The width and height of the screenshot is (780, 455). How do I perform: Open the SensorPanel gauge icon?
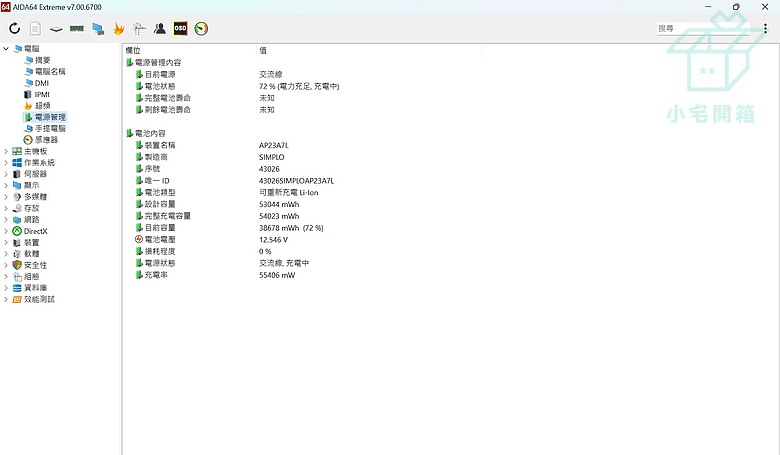tap(201, 29)
